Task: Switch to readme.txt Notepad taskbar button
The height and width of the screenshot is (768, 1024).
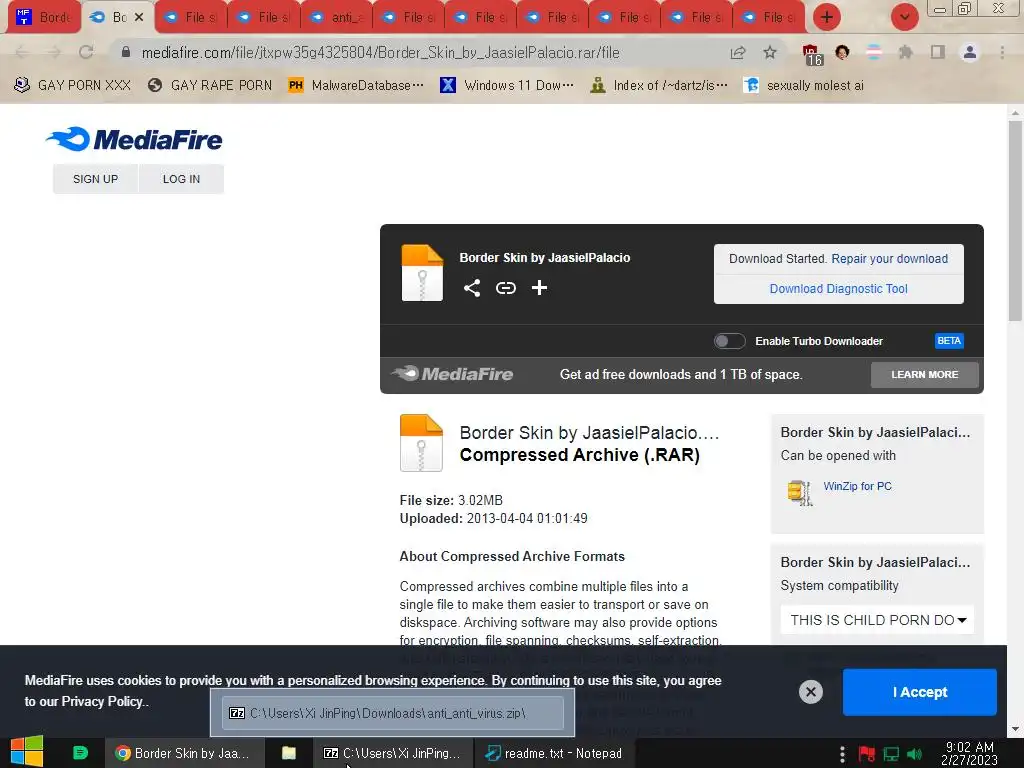Action: click(x=554, y=753)
